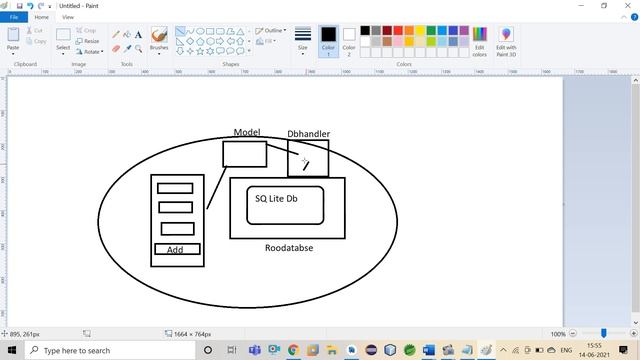The height and width of the screenshot is (360, 640).
Task: Activate the Color 1 selector
Action: coord(328,41)
